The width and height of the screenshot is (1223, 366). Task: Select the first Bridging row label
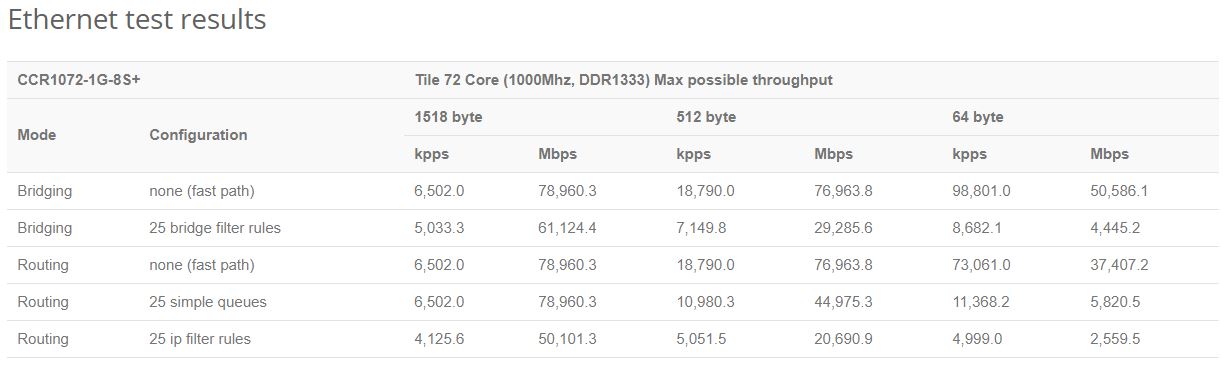coord(45,190)
